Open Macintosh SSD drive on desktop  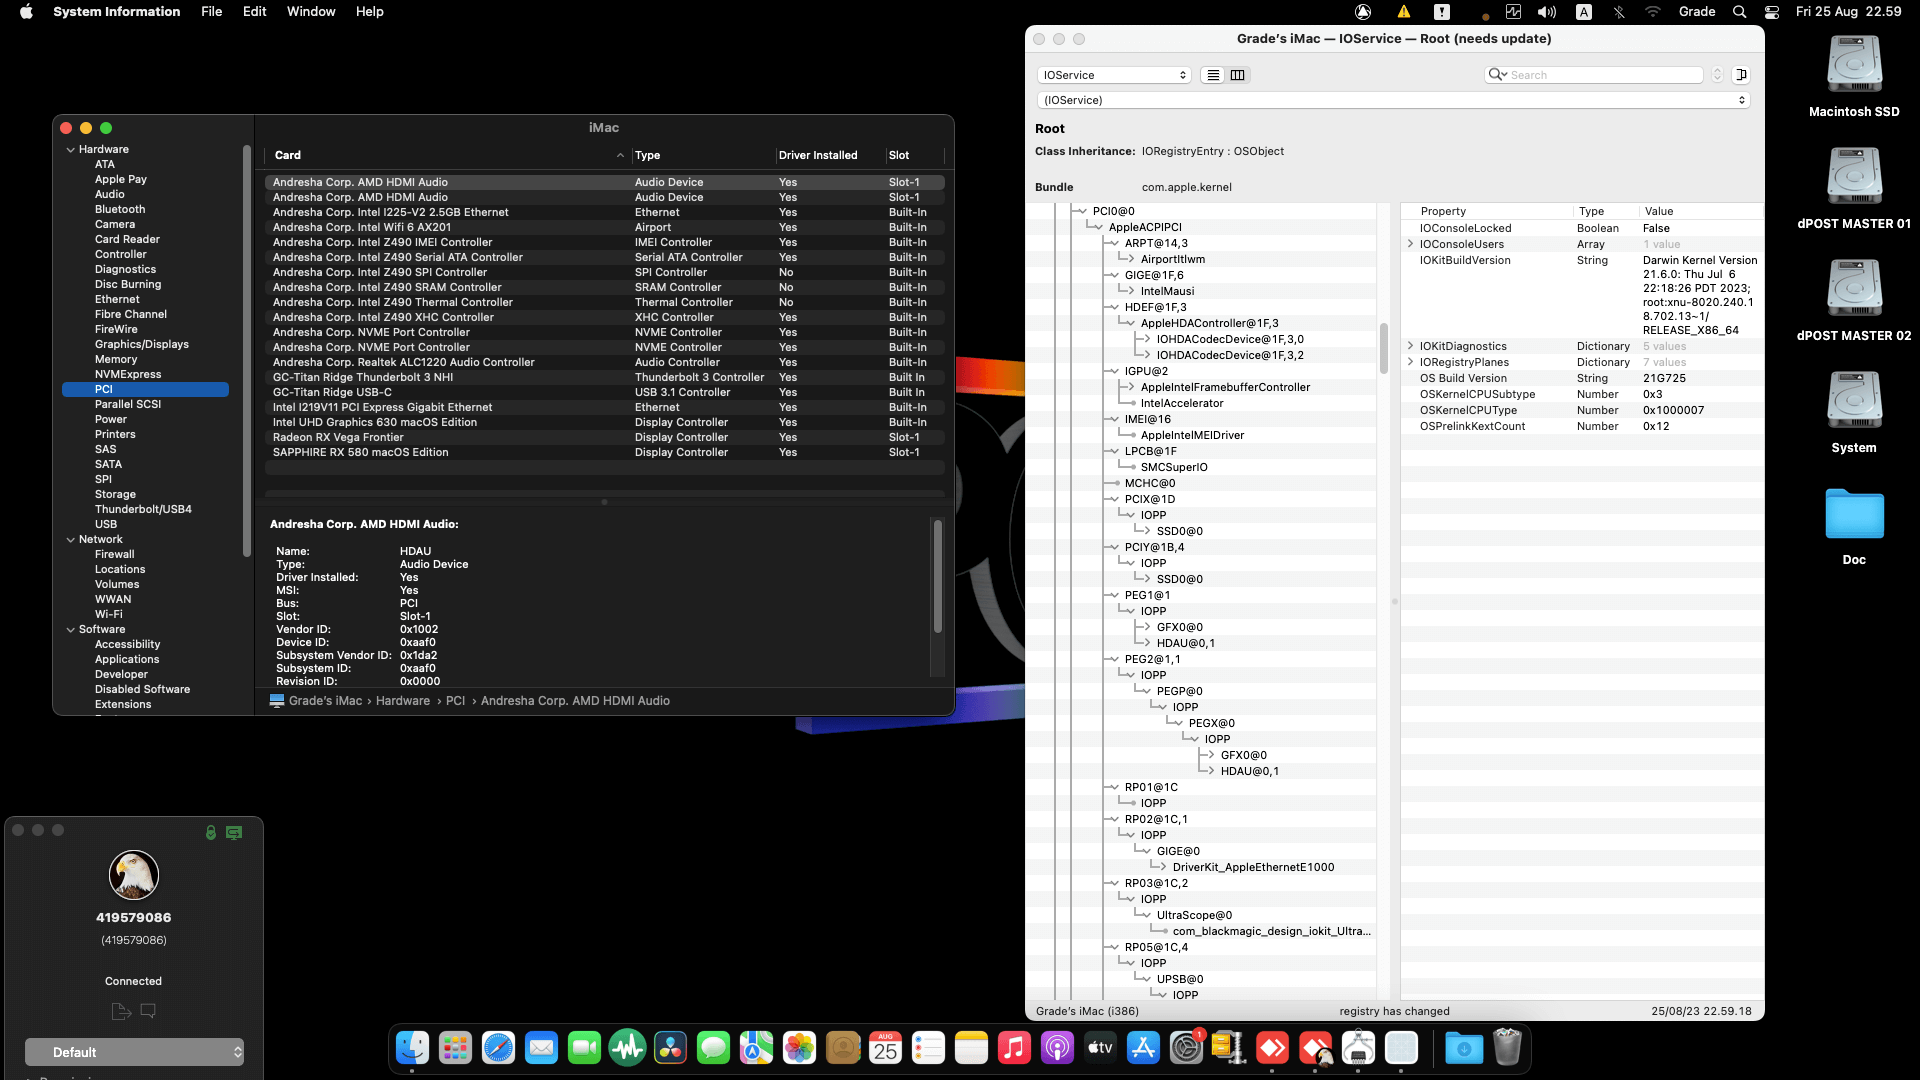click(x=1854, y=65)
